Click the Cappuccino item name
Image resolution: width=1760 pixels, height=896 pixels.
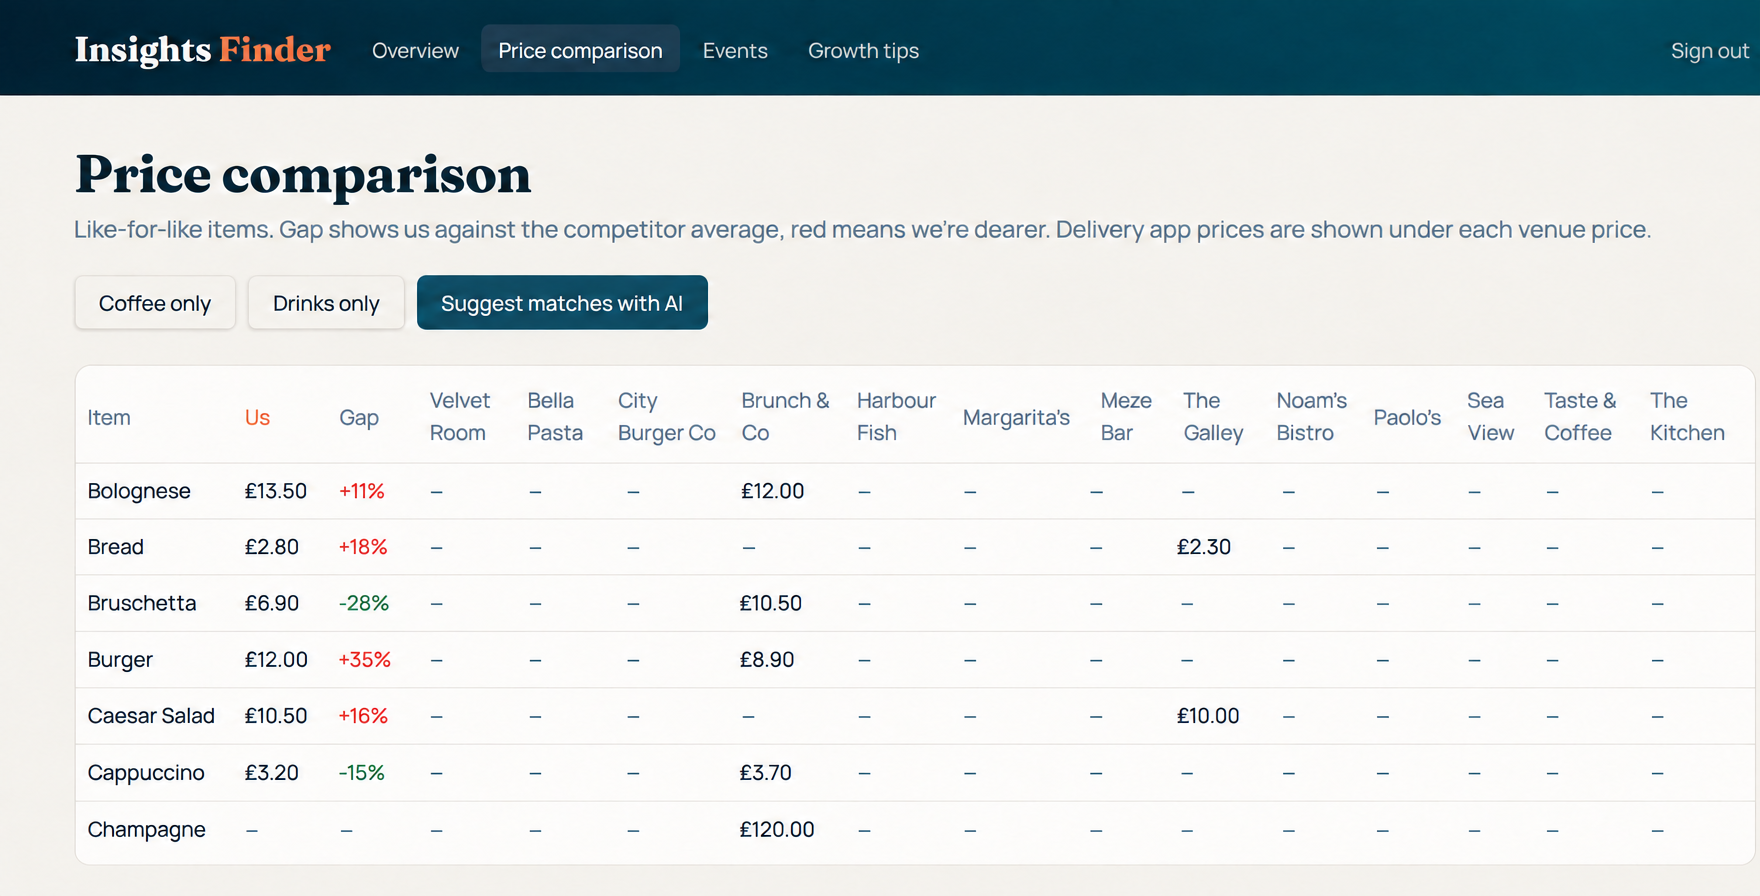(x=146, y=773)
